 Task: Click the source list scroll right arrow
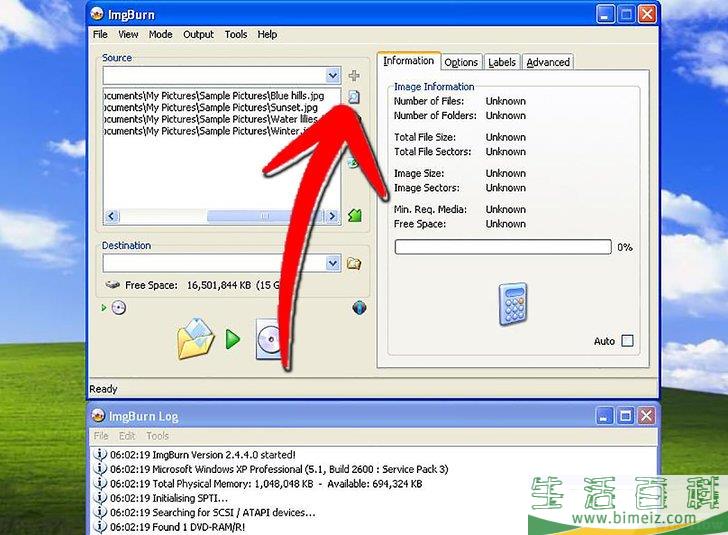coord(332,216)
